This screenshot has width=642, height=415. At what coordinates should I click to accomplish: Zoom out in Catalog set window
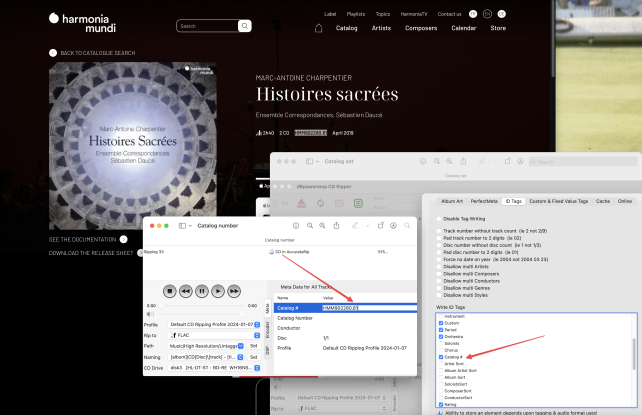[437, 161]
